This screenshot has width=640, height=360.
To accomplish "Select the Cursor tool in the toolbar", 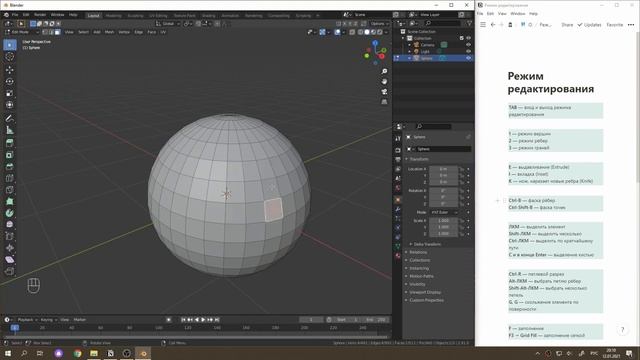I will click(10, 57).
